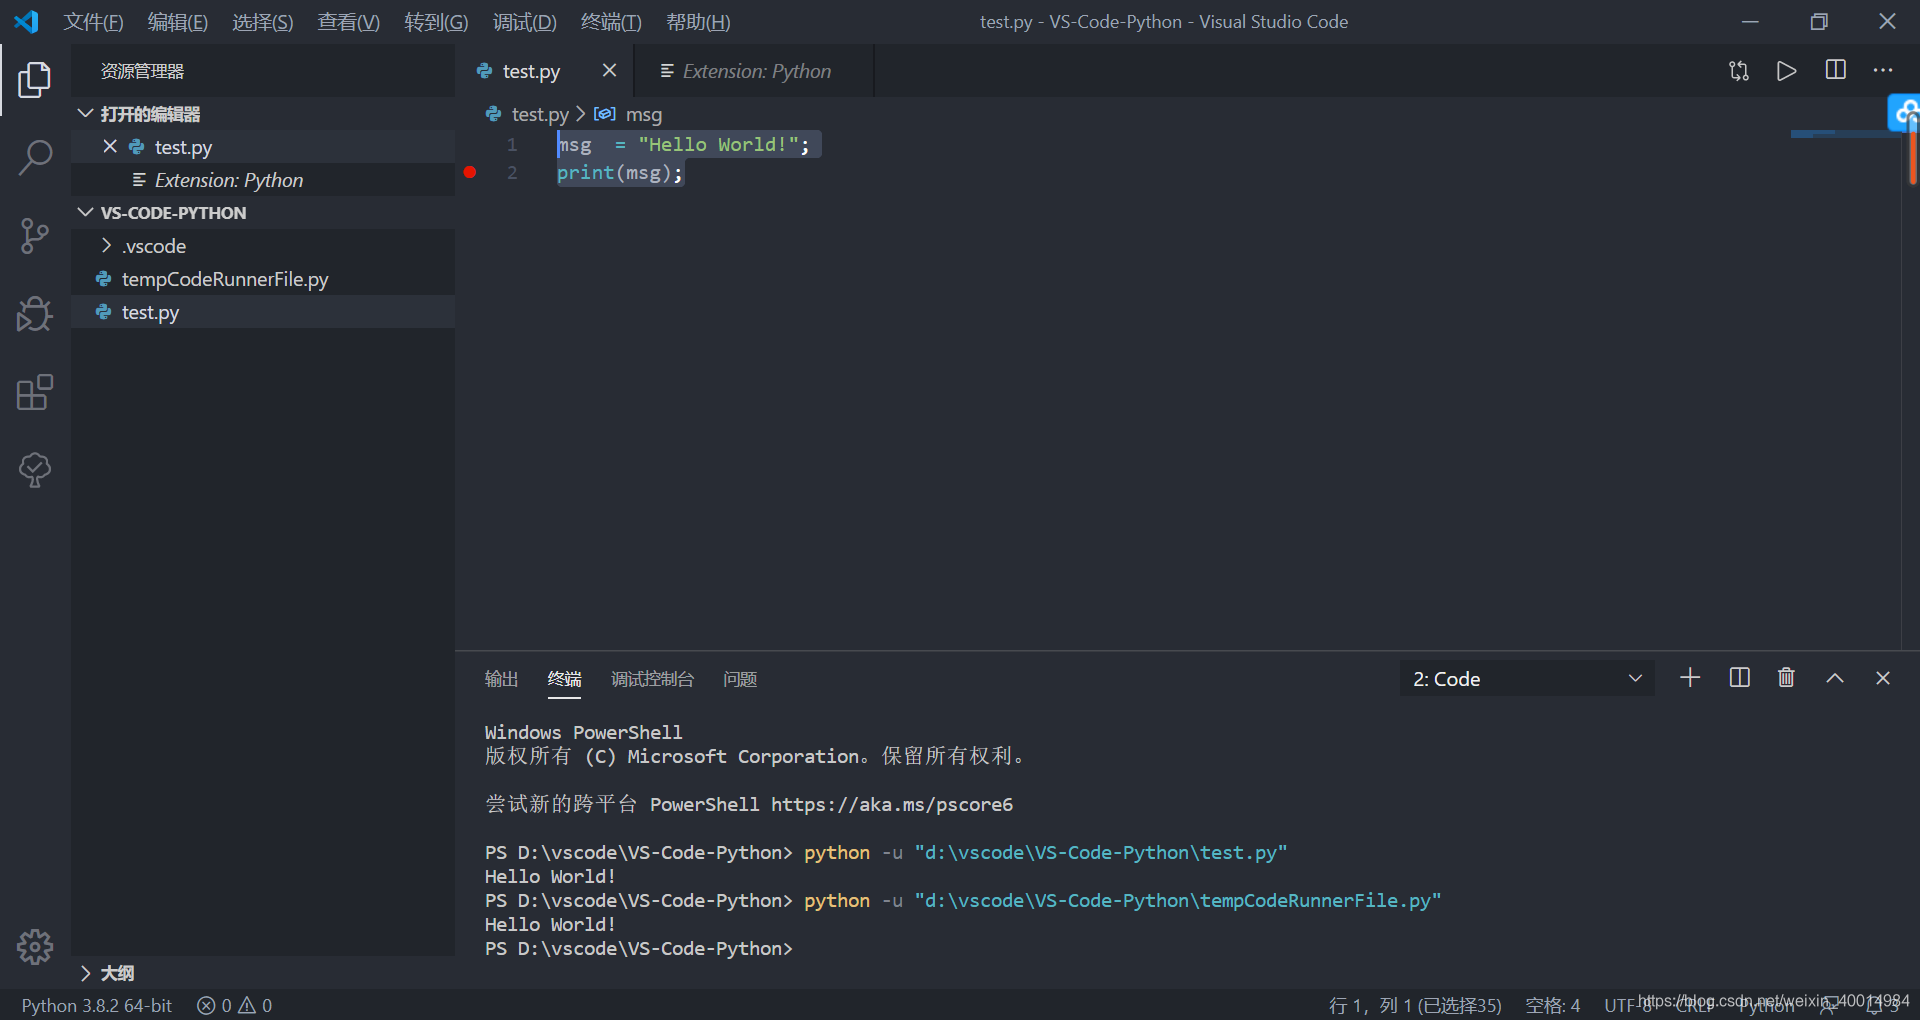Collapse the 打开的编辑器 section

pyautogui.click(x=86, y=114)
